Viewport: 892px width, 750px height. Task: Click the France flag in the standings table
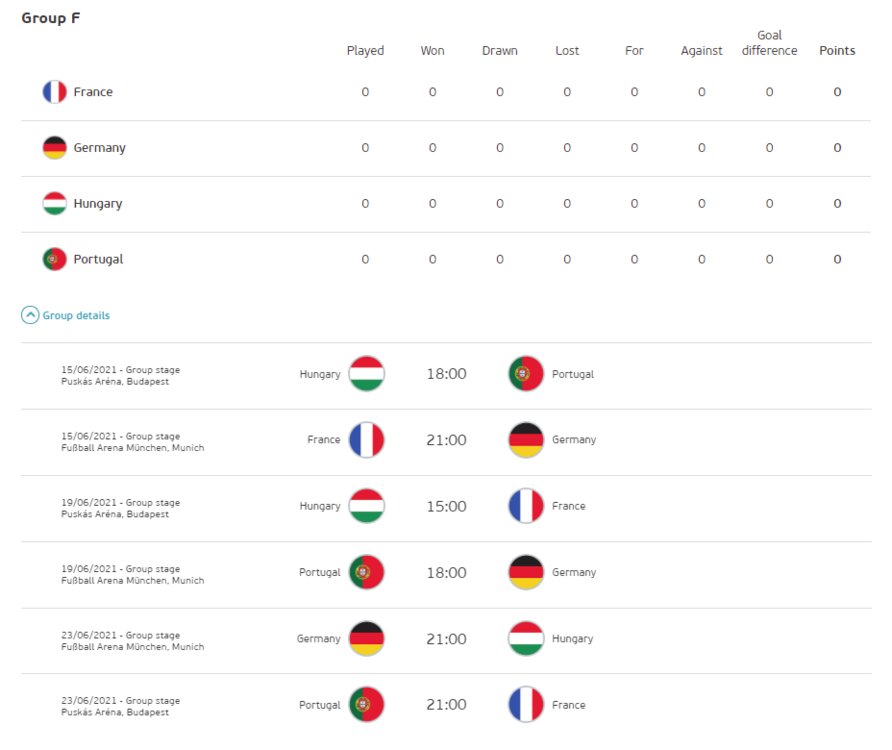tap(54, 92)
